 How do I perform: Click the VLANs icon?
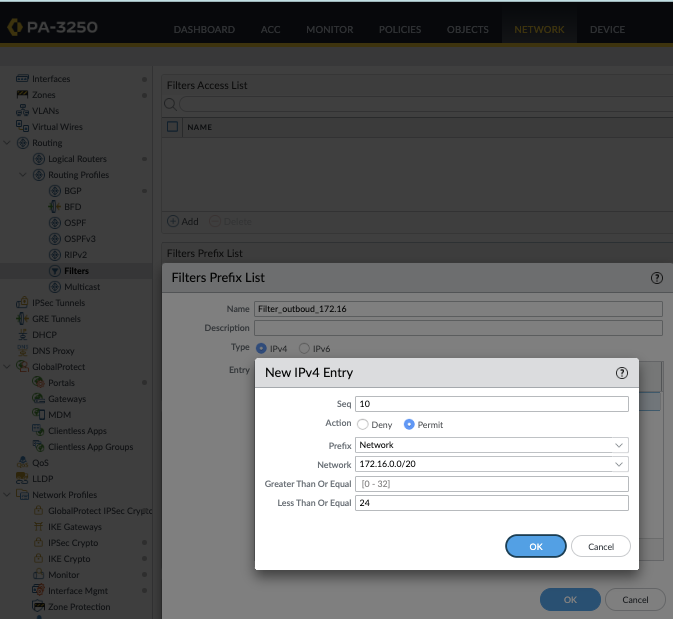22,111
